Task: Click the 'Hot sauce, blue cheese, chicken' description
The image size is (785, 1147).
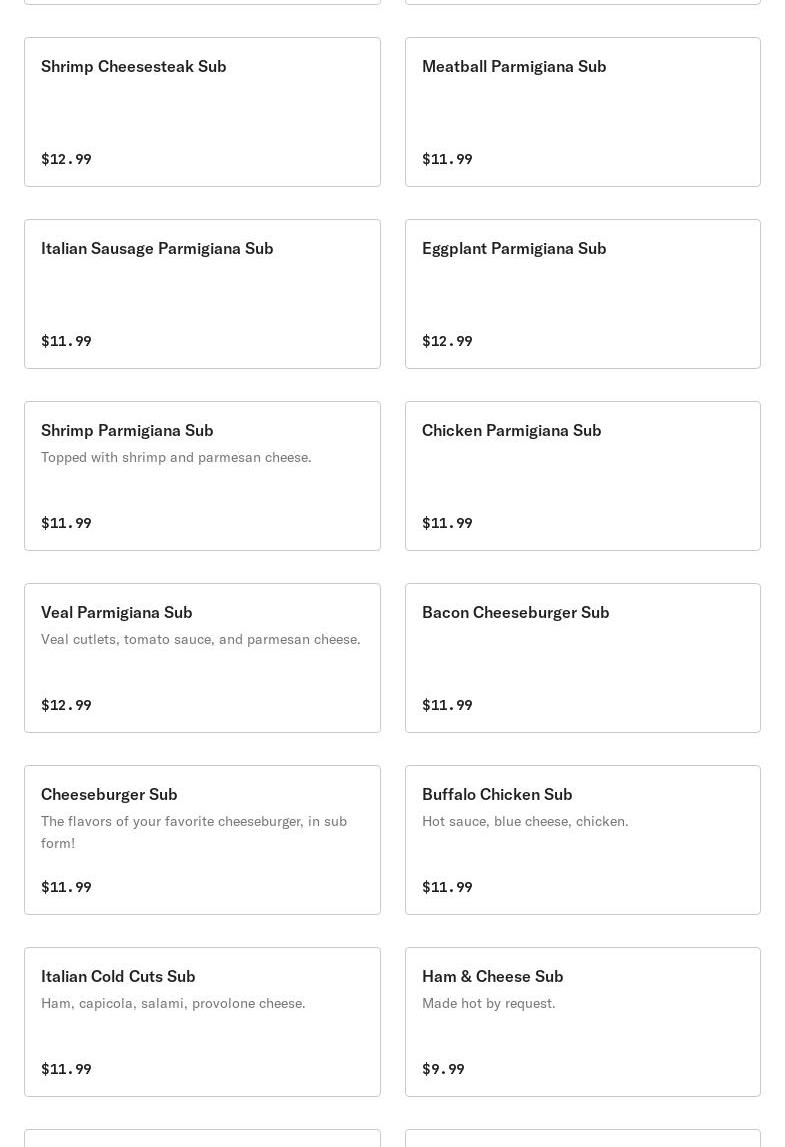Action: click(525, 821)
